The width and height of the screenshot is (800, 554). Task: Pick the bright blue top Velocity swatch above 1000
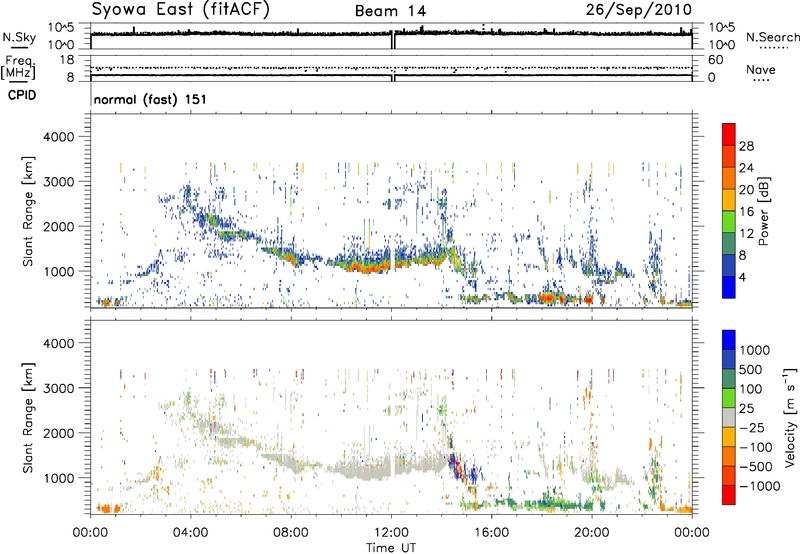(x=729, y=339)
